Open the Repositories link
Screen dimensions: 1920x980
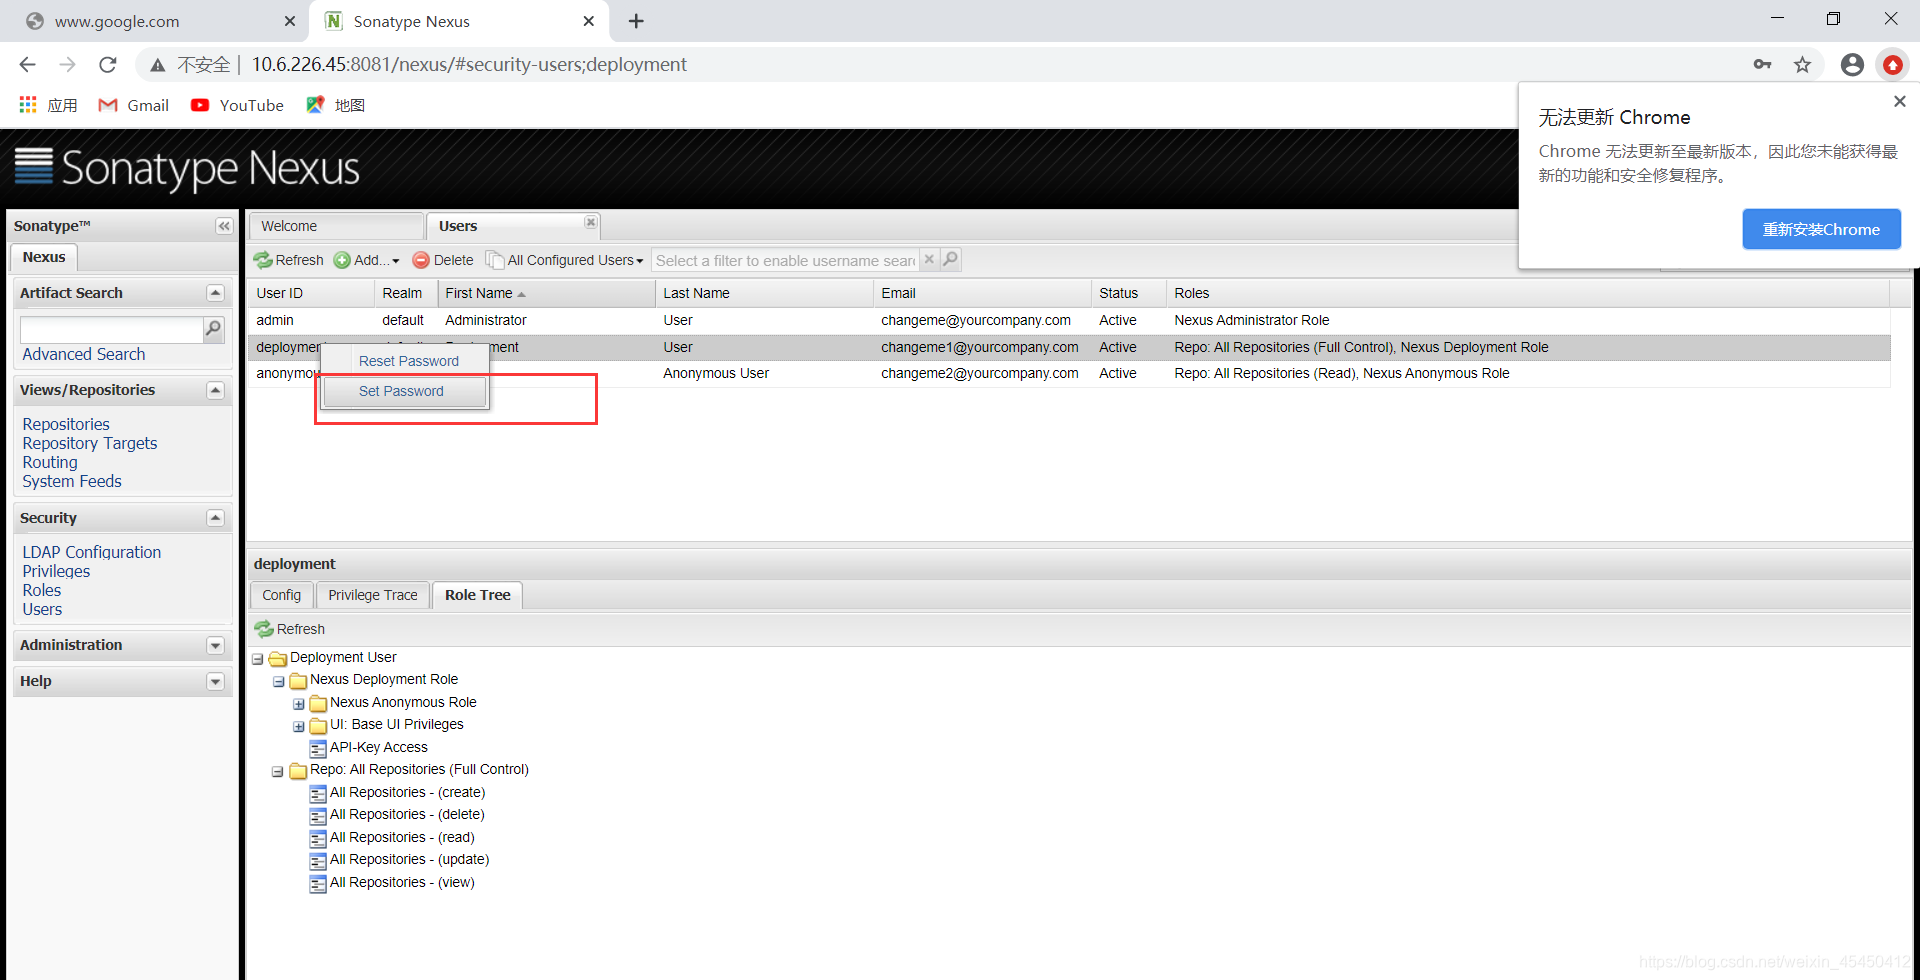(x=66, y=424)
